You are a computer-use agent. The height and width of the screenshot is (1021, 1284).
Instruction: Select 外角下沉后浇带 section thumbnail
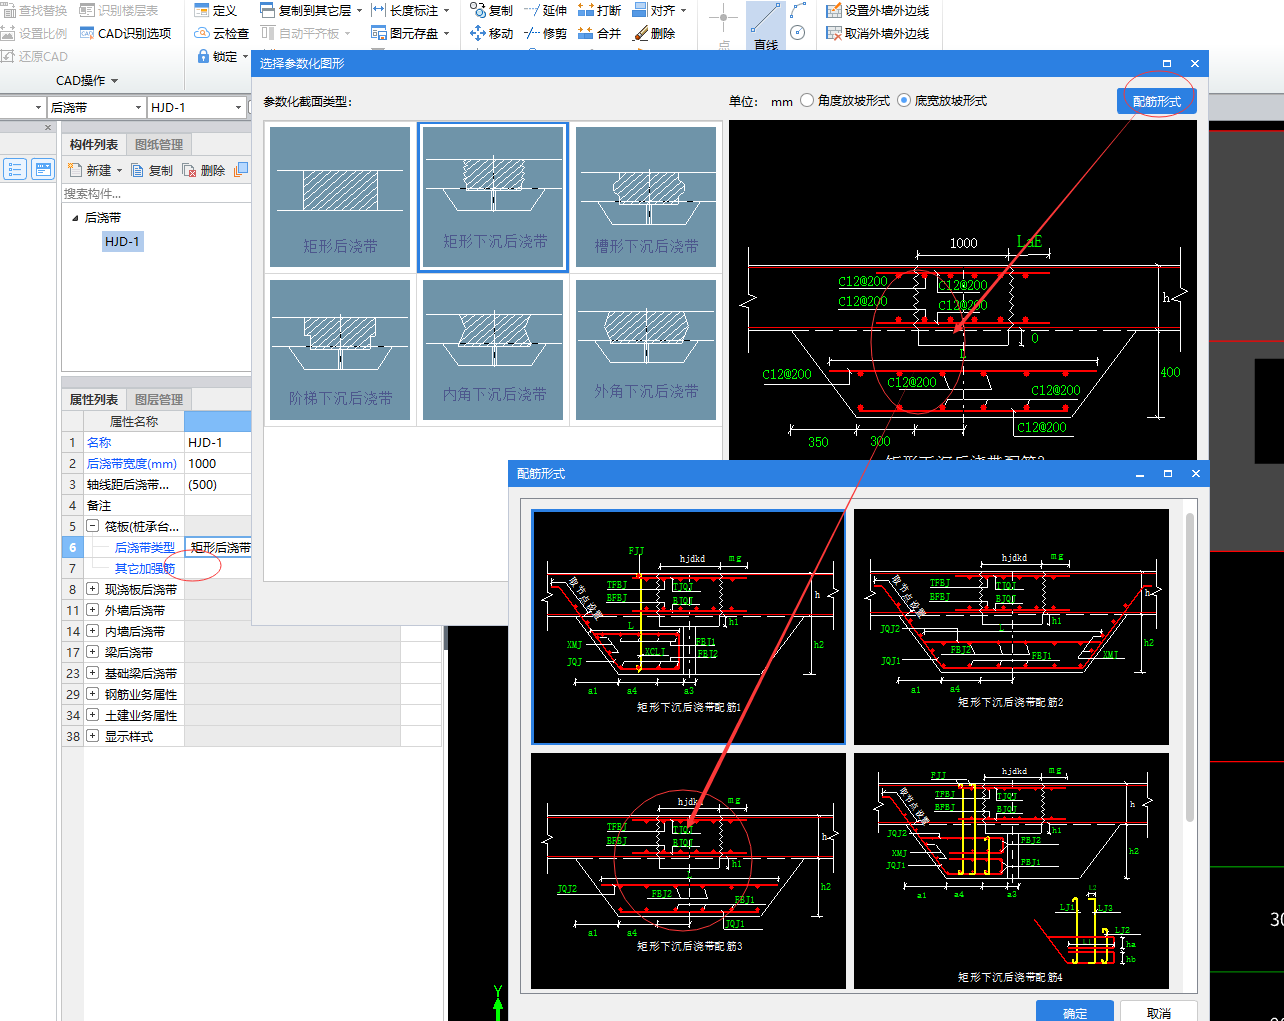click(646, 350)
